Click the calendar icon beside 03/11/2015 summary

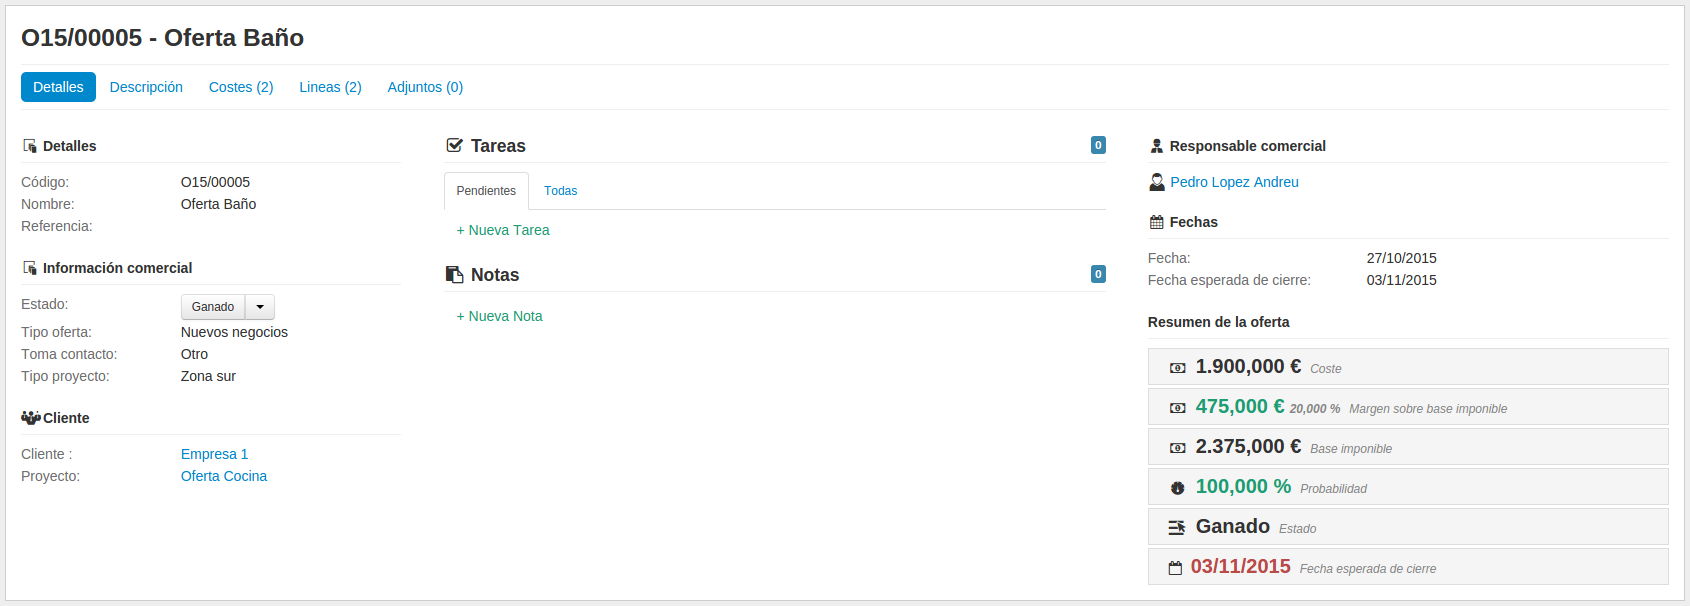coord(1175,568)
